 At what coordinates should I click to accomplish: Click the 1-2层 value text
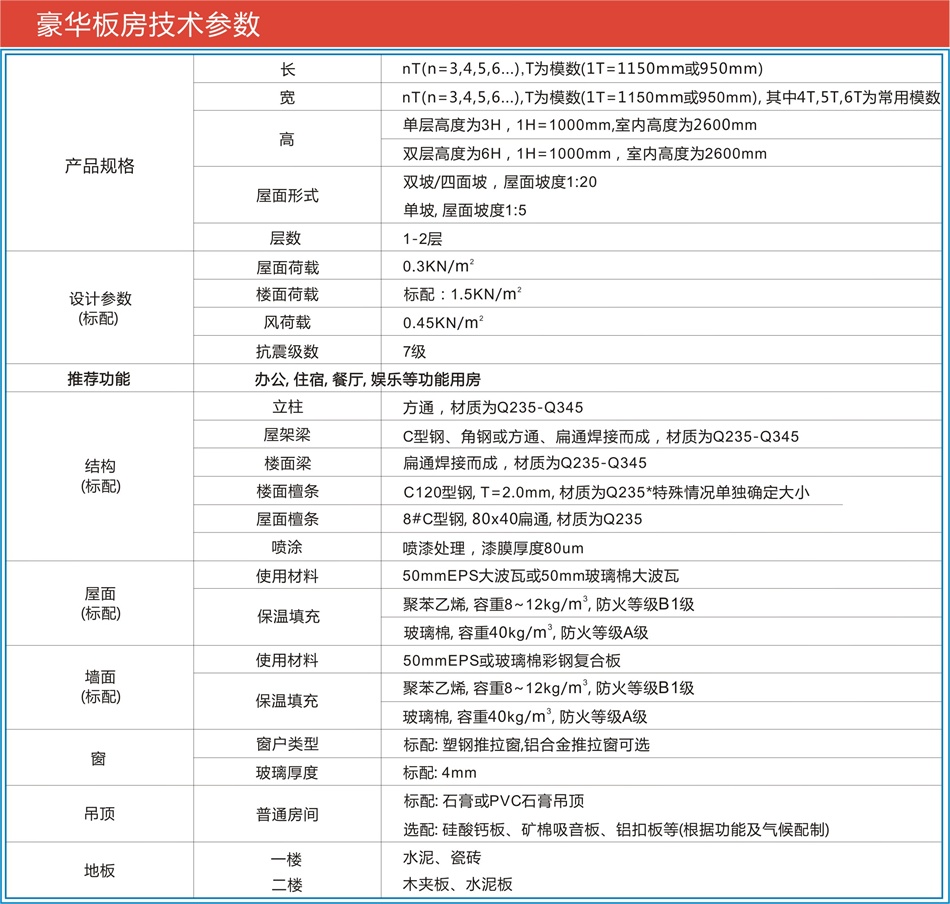click(422, 239)
